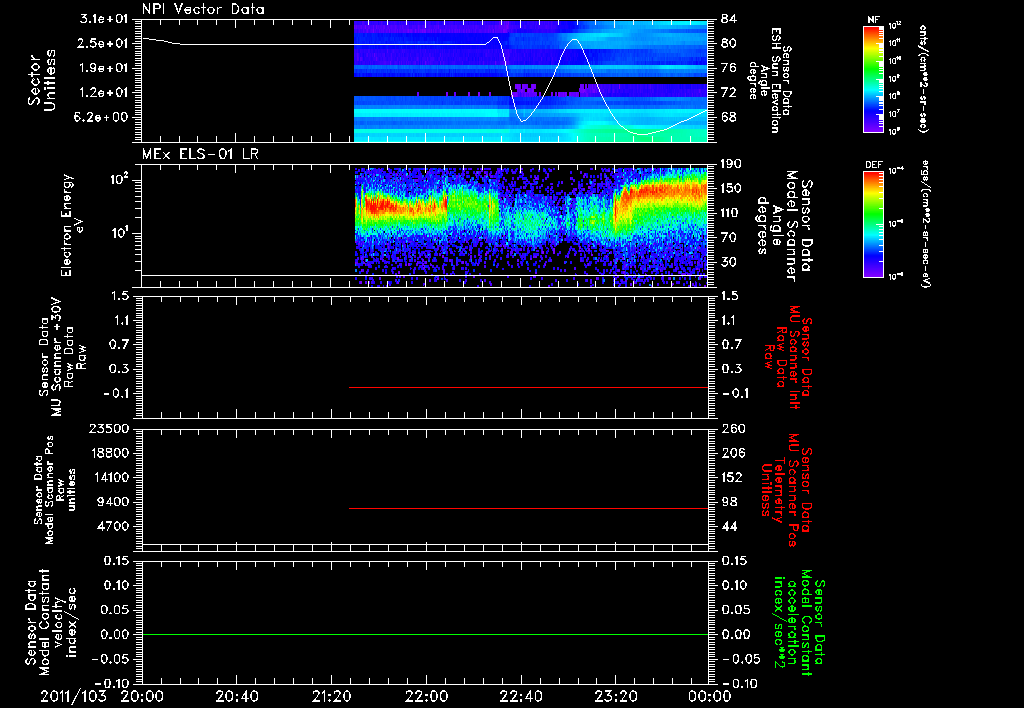Screen dimensions: 1024x708
Task: Click the '44' telemetry tick label
Action: (x=729, y=526)
